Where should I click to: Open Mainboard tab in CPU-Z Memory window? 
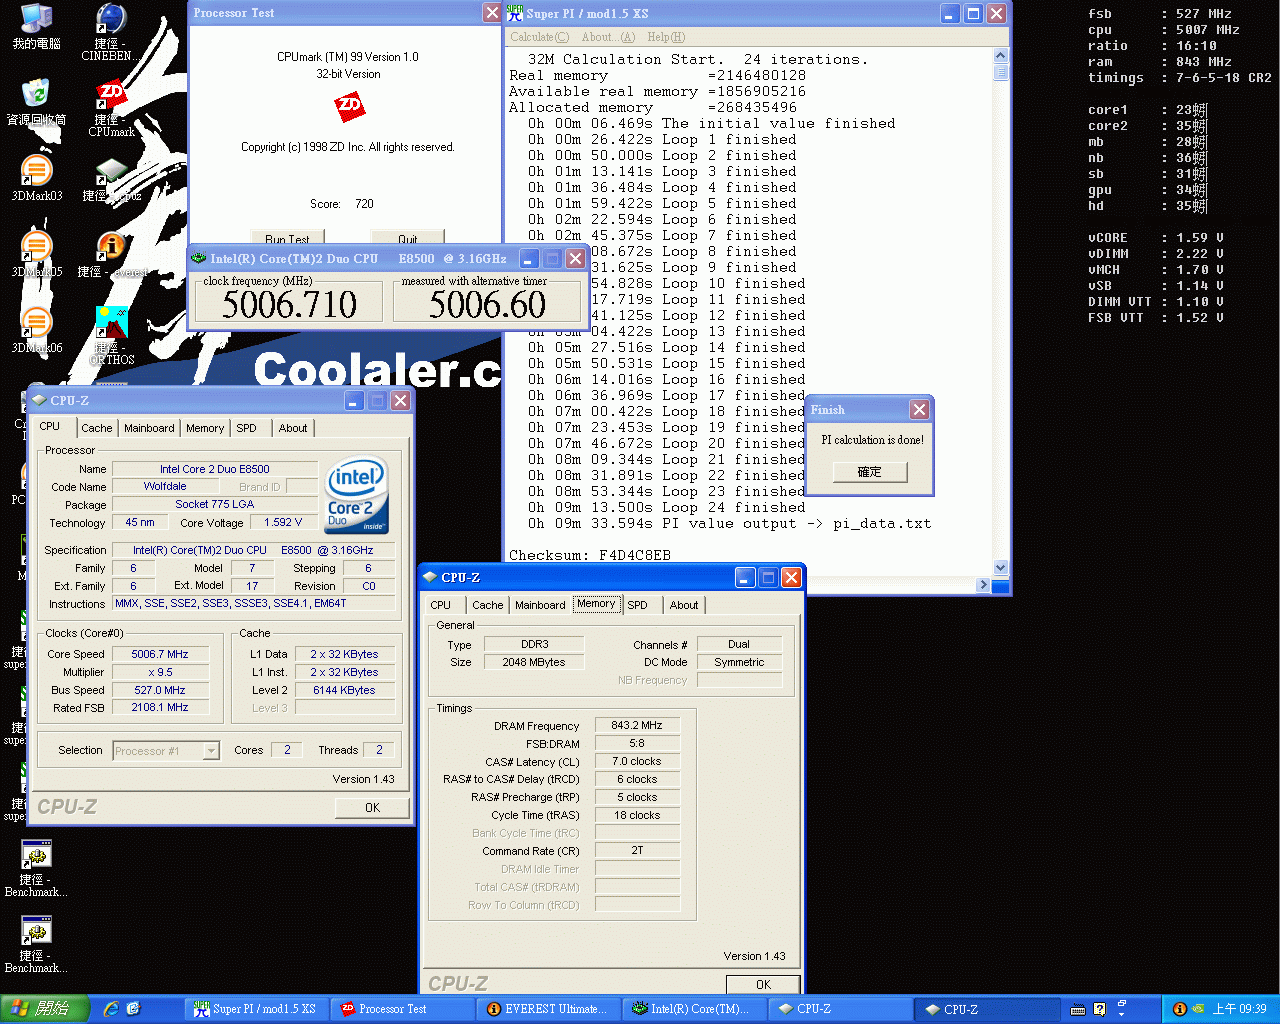pyautogui.click(x=540, y=605)
